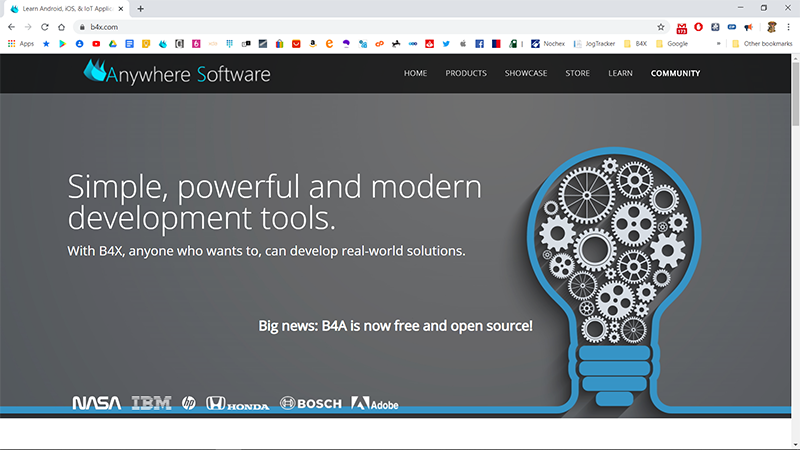Open the B4X bookmarks folder
The image size is (800, 450).
tap(635, 44)
